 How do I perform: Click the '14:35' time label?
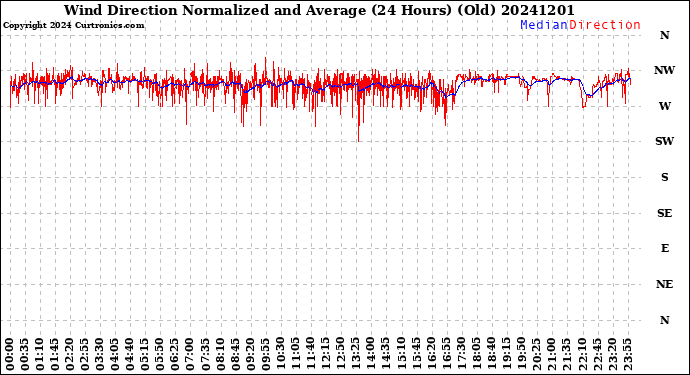coord(386,354)
